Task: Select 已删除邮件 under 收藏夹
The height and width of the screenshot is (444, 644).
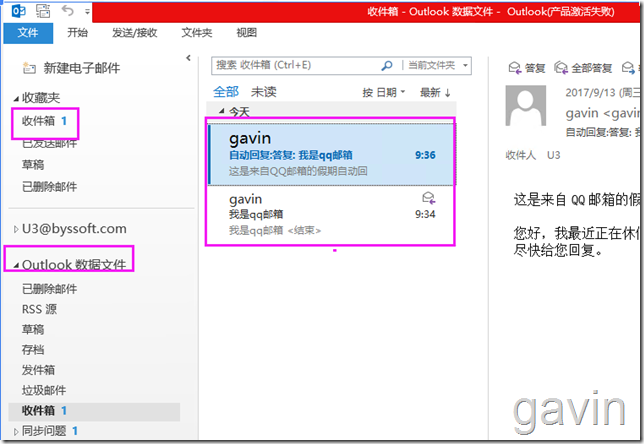Action: pyautogui.click(x=49, y=187)
